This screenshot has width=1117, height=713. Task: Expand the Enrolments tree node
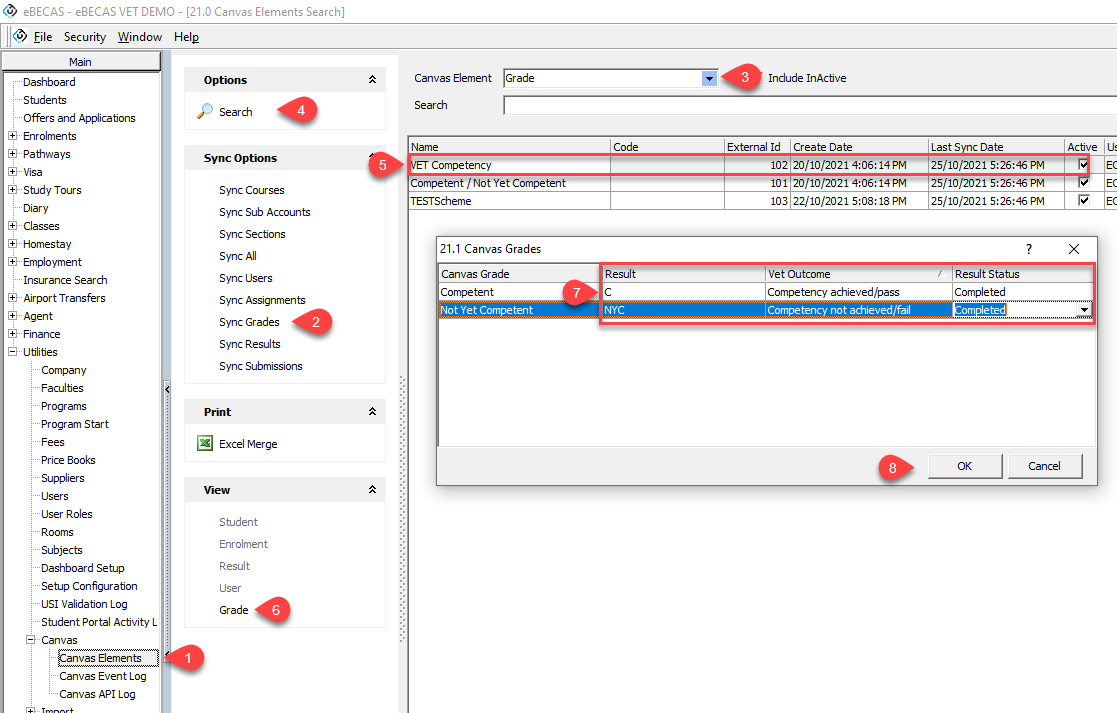(x=12, y=136)
